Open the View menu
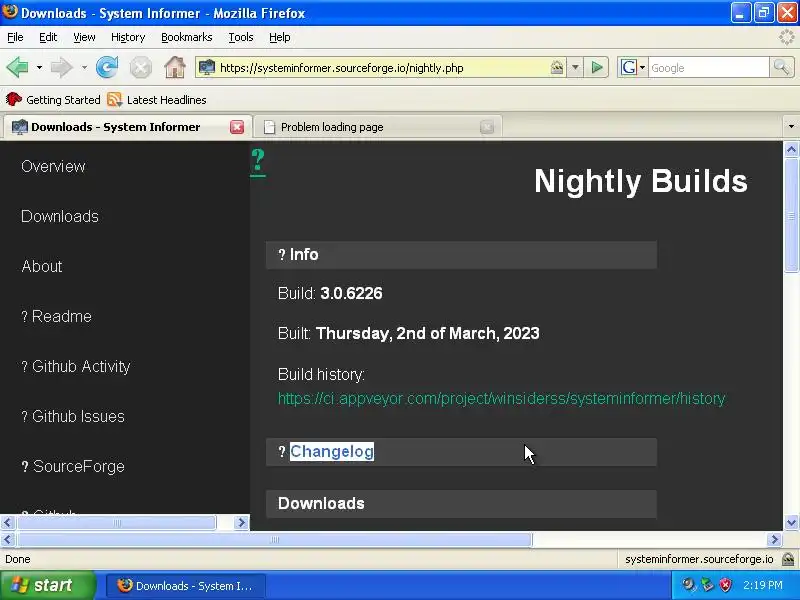This screenshot has width=800, height=600. (x=84, y=37)
